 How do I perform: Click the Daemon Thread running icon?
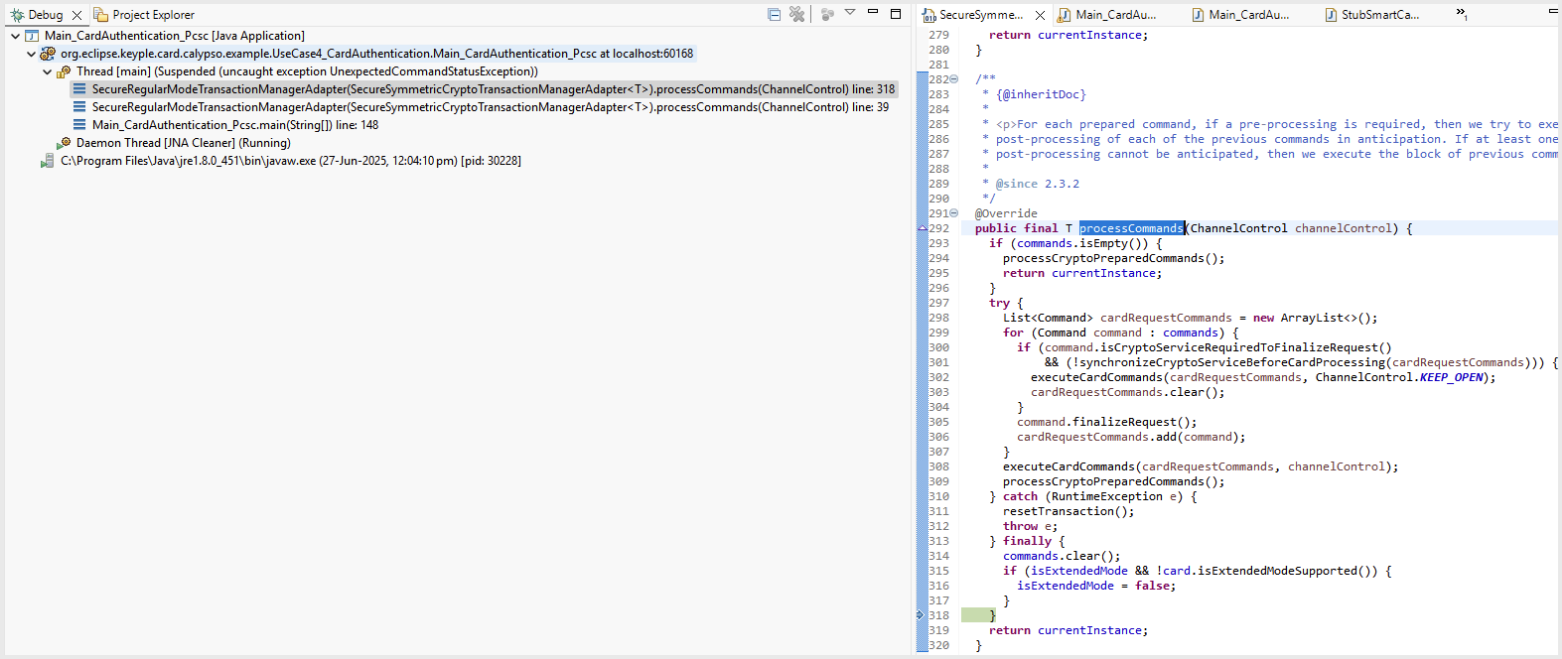point(64,143)
